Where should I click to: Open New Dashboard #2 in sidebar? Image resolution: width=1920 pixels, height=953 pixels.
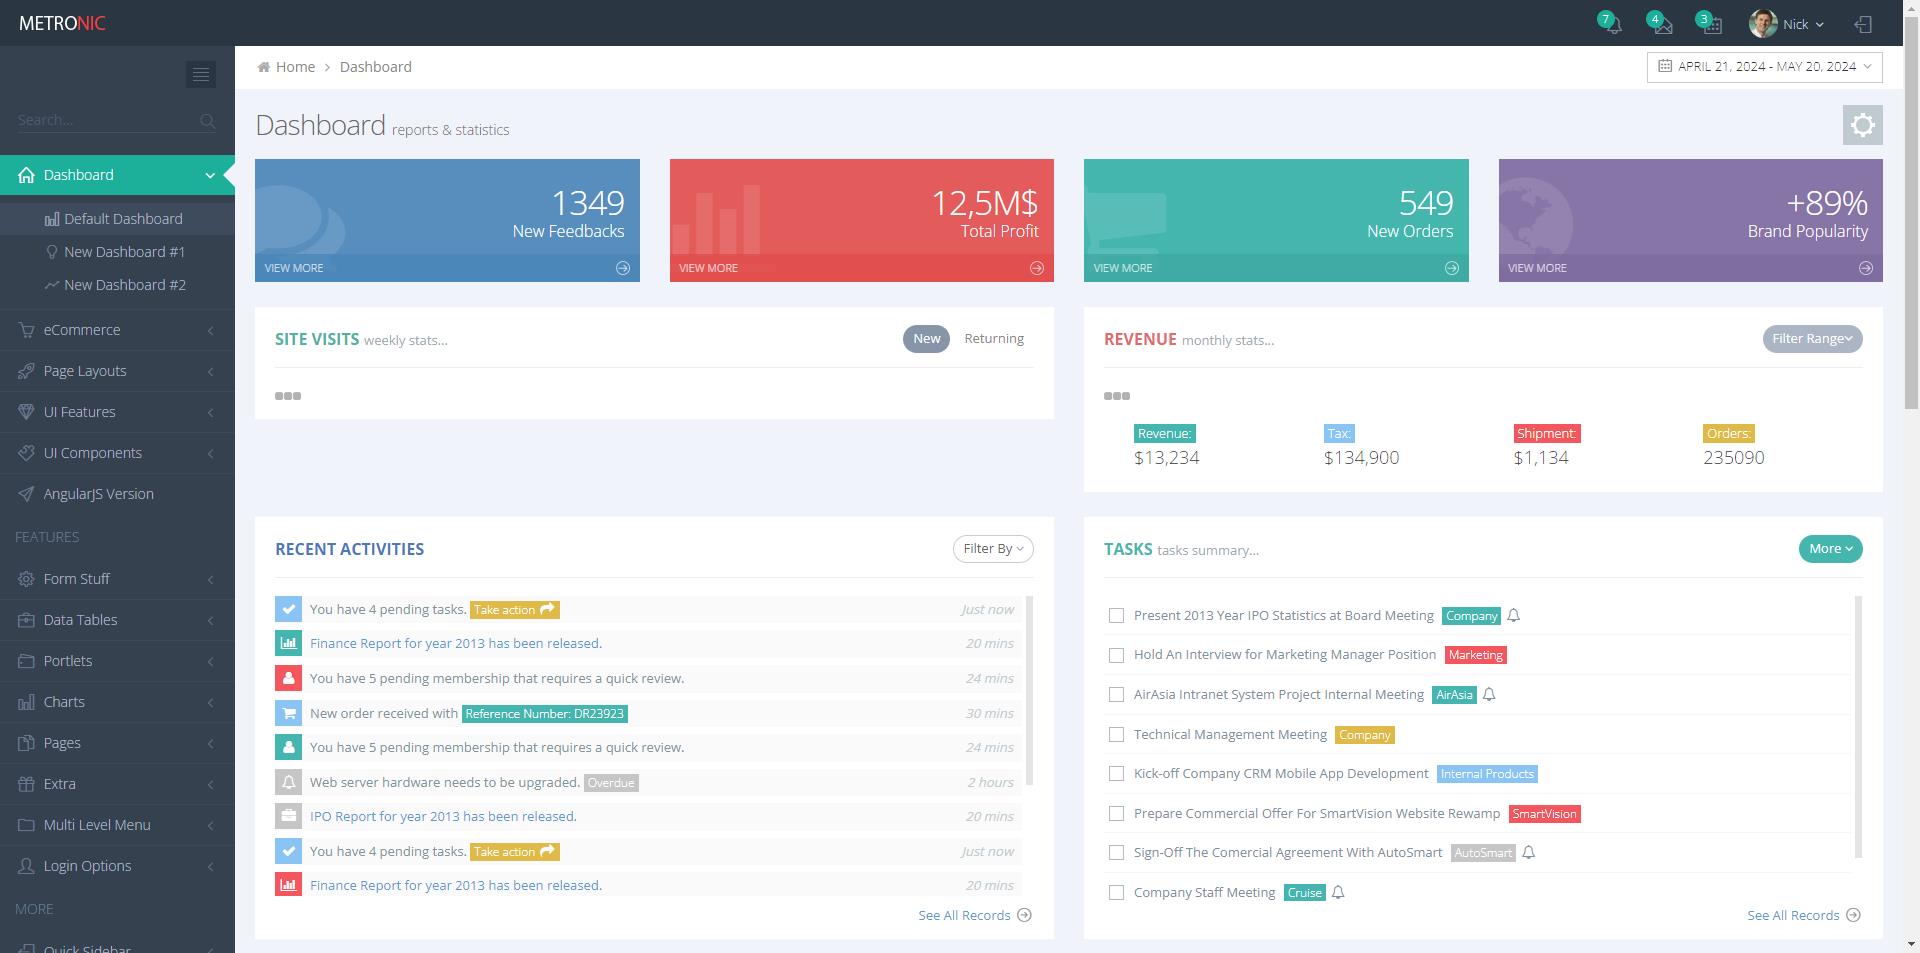click(x=117, y=285)
